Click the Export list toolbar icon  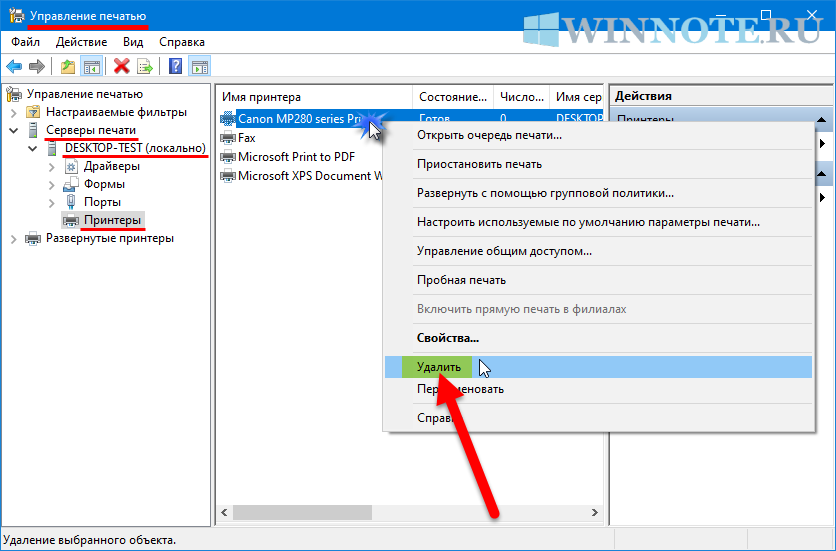(x=144, y=67)
